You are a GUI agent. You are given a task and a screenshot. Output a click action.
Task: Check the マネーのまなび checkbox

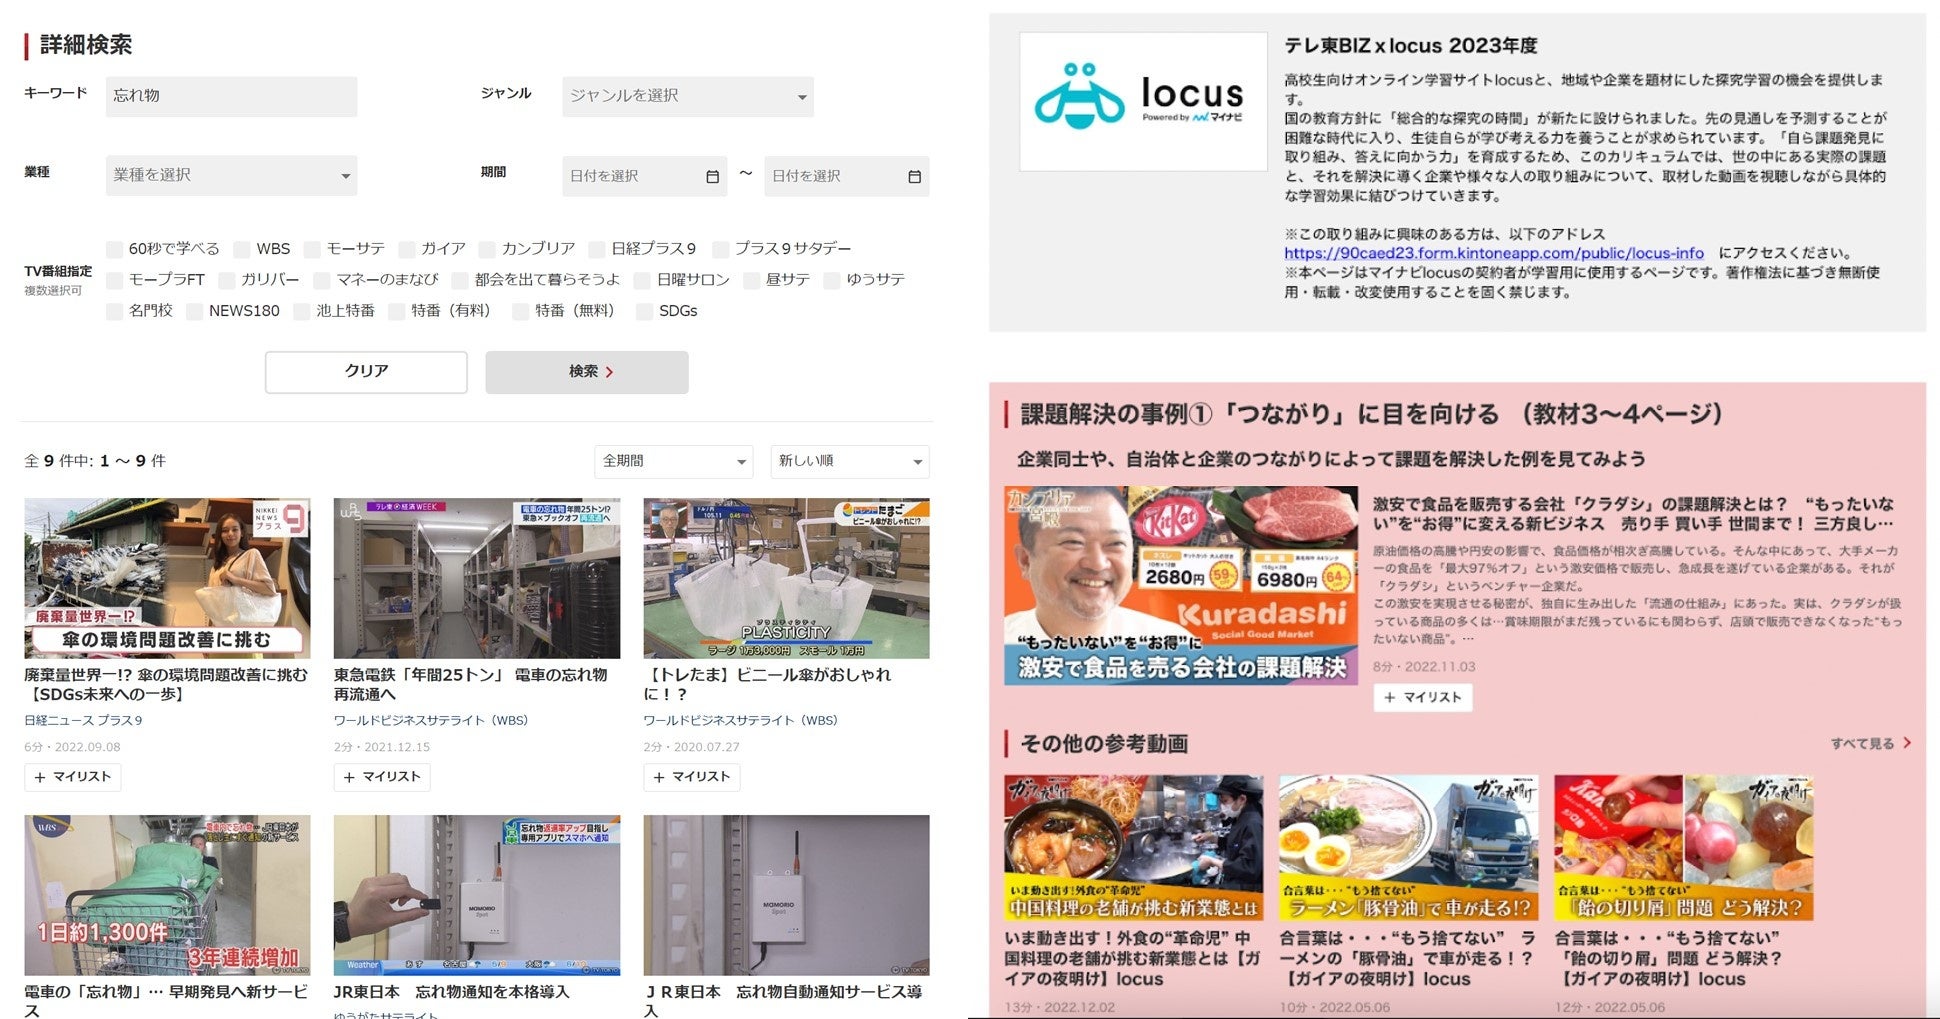322,280
